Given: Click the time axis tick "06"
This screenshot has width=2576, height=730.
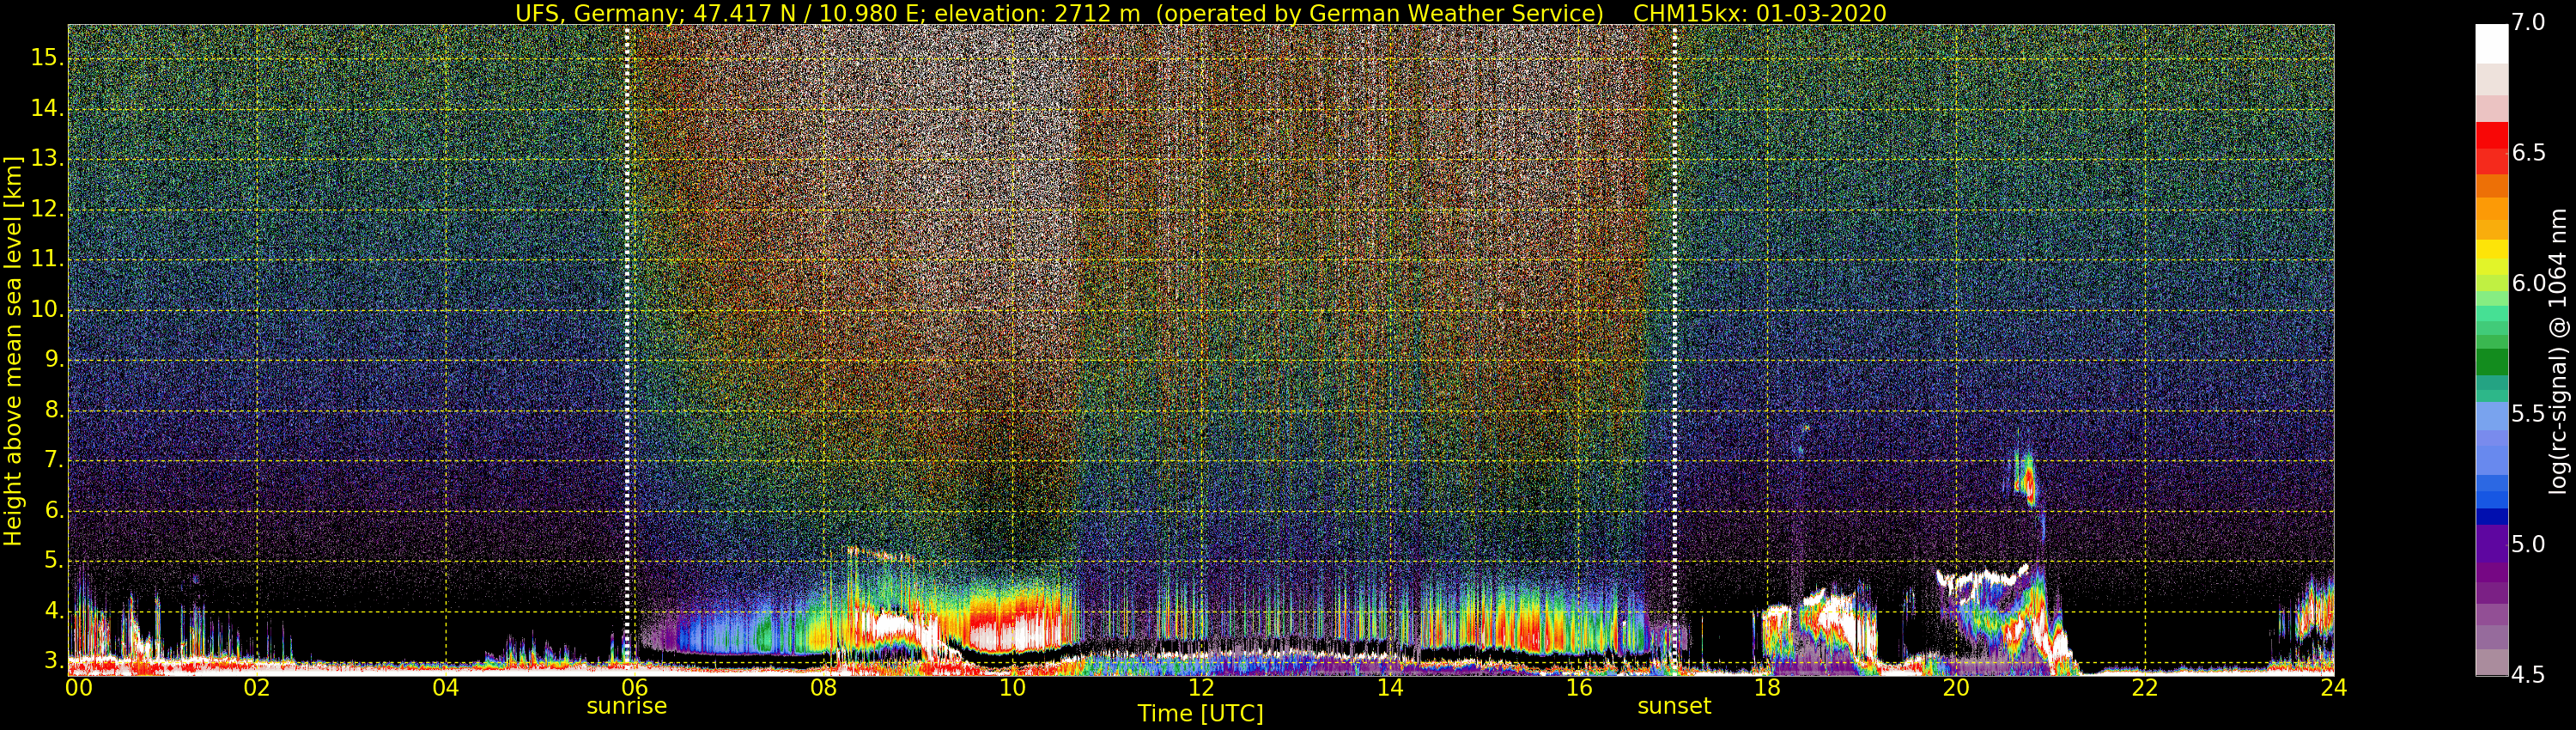Looking at the screenshot, I should [635, 688].
